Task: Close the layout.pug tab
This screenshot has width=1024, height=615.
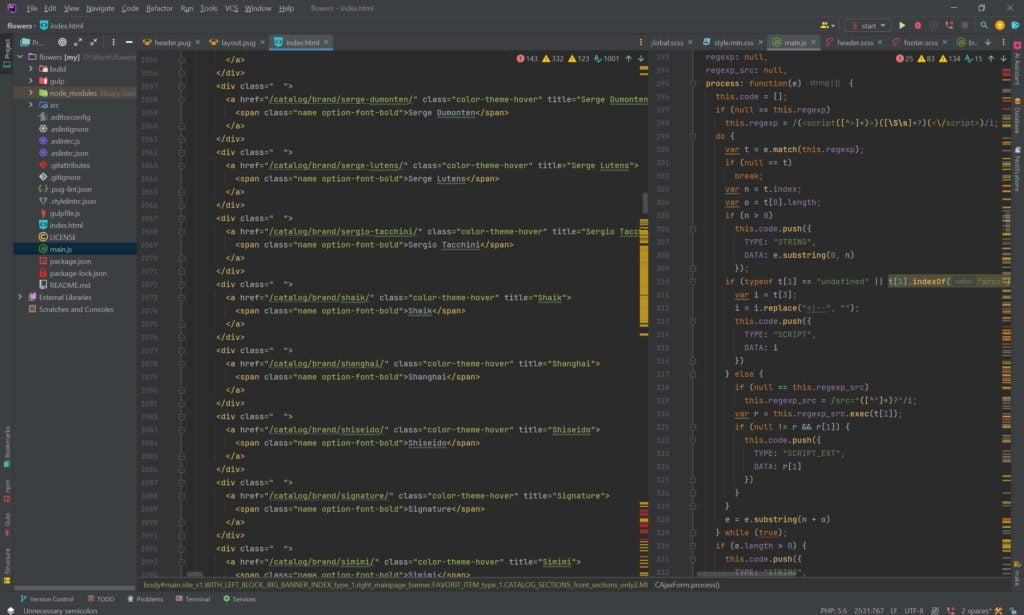Action: 264,43
